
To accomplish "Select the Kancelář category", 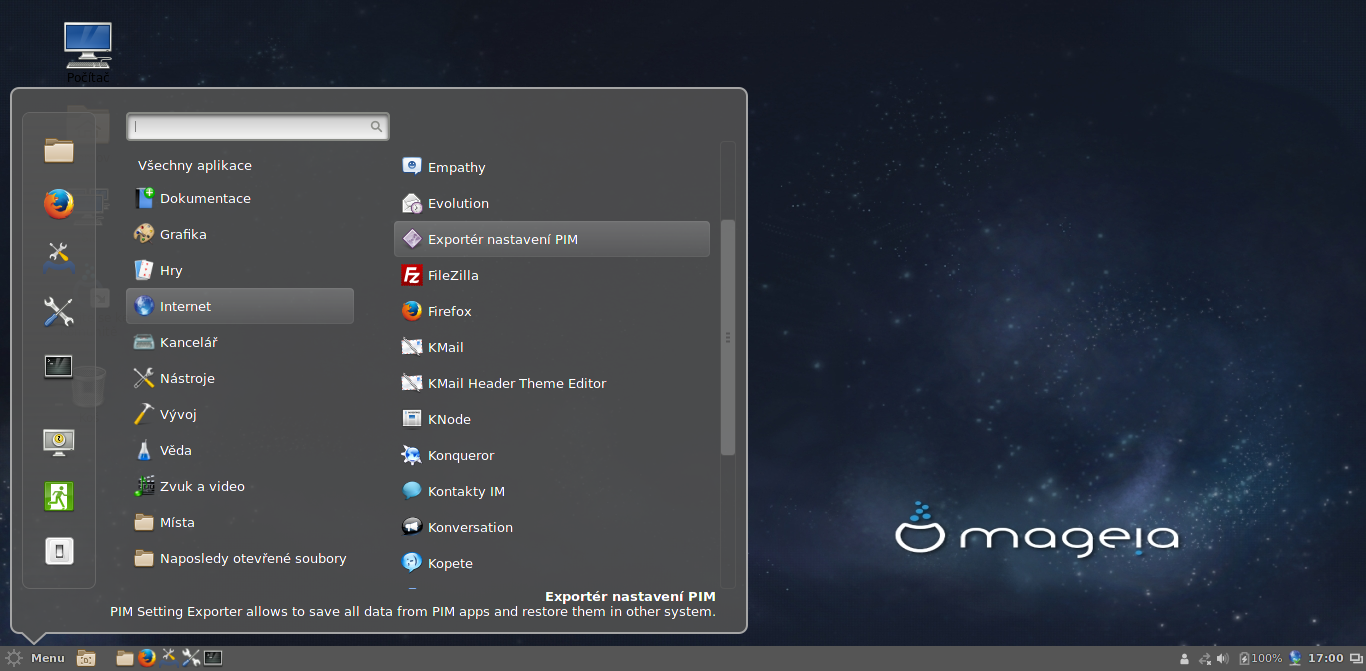I will (240, 342).
